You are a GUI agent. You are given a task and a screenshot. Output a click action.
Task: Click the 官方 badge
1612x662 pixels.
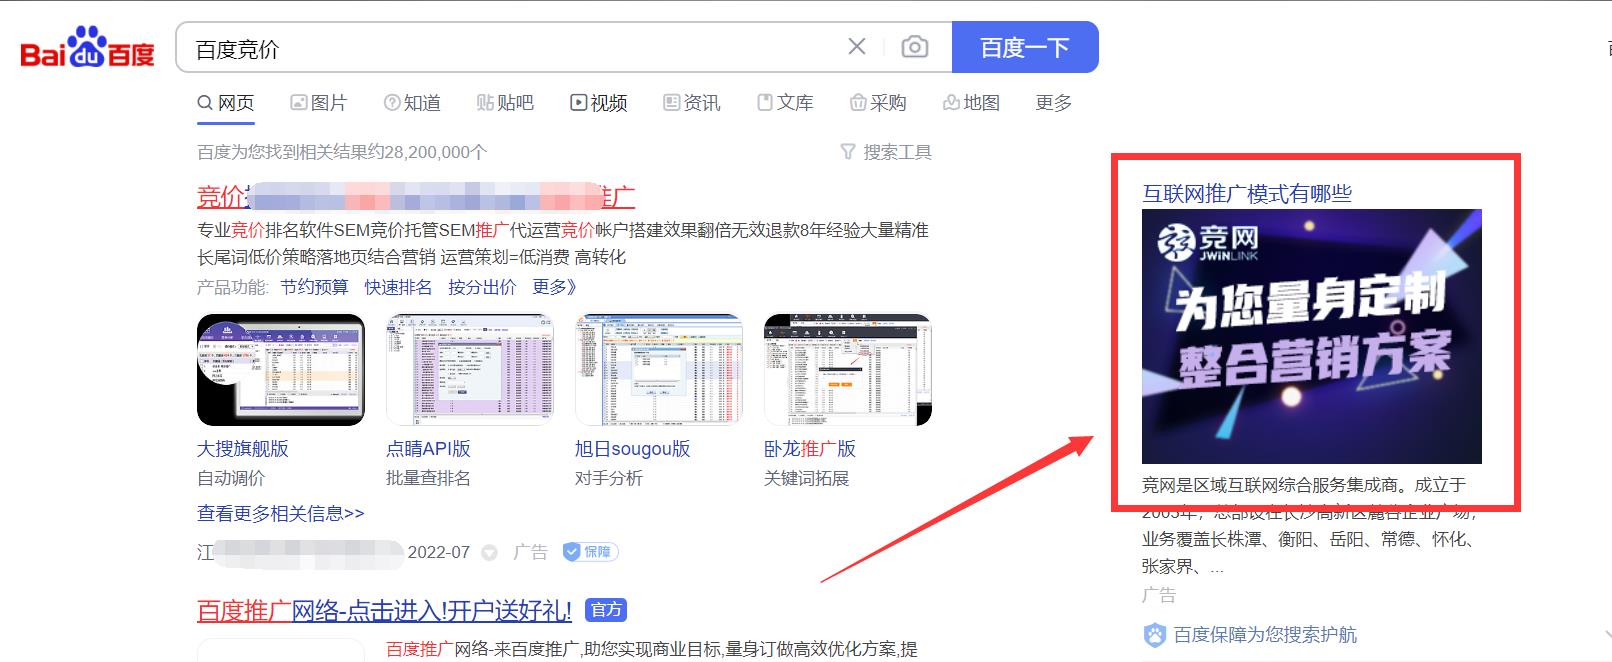pyautogui.click(x=606, y=610)
